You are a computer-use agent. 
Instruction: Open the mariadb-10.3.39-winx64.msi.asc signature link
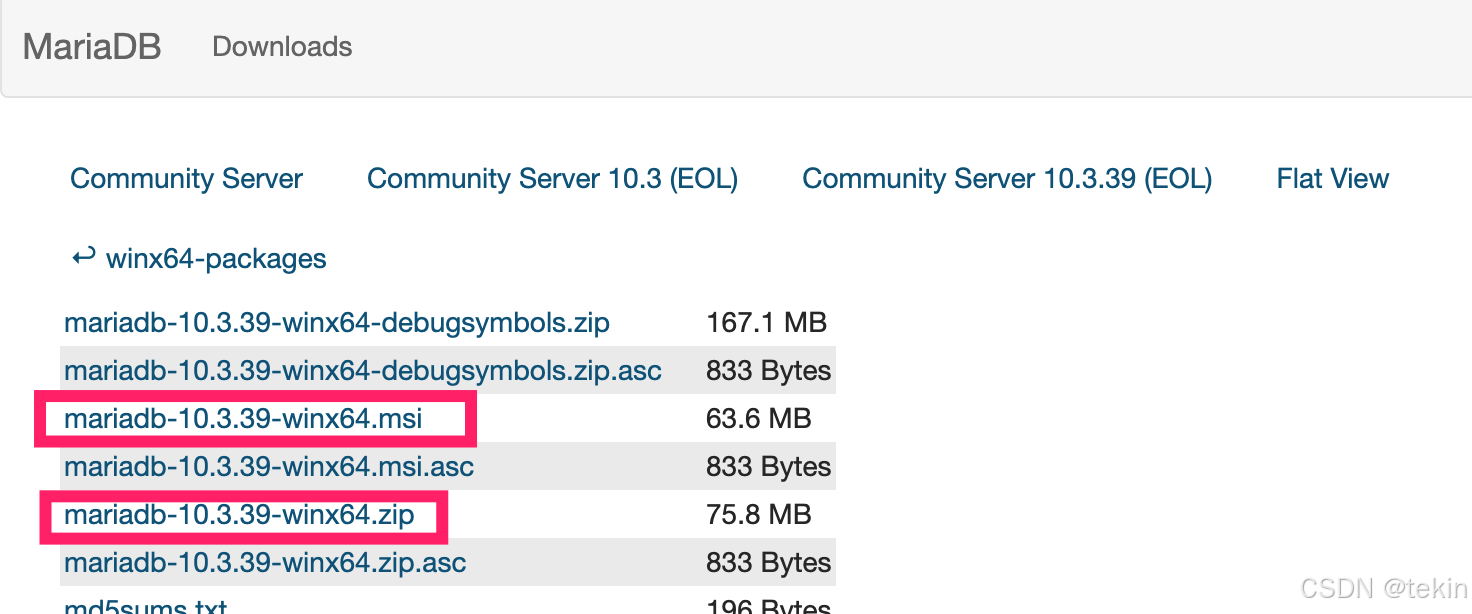[x=268, y=466]
